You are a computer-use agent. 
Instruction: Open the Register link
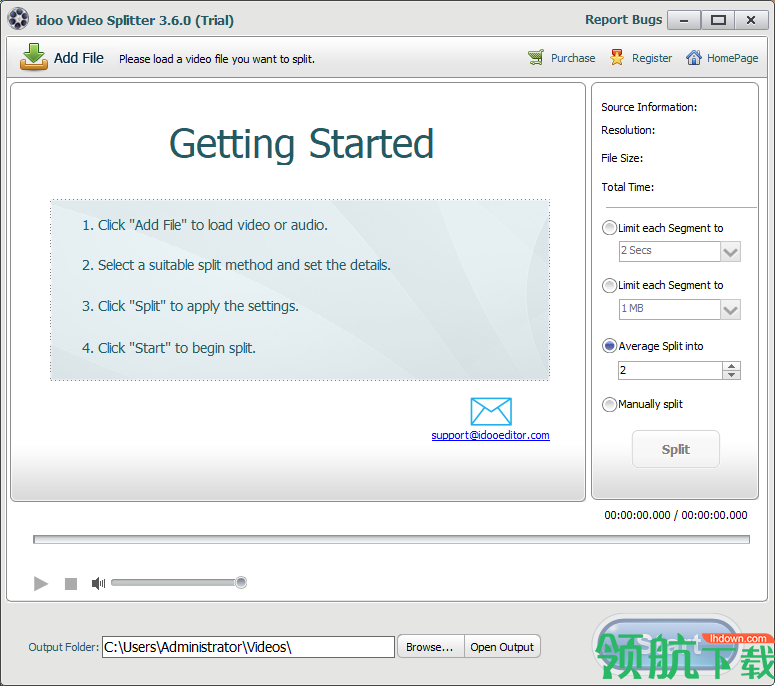pos(652,58)
